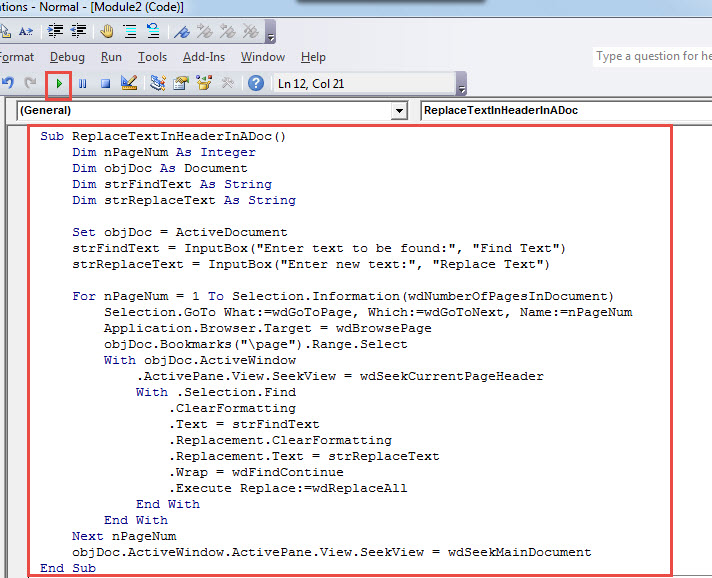Toggle Design Mode icon
Image resolution: width=712 pixels, height=578 pixels.
[128, 83]
